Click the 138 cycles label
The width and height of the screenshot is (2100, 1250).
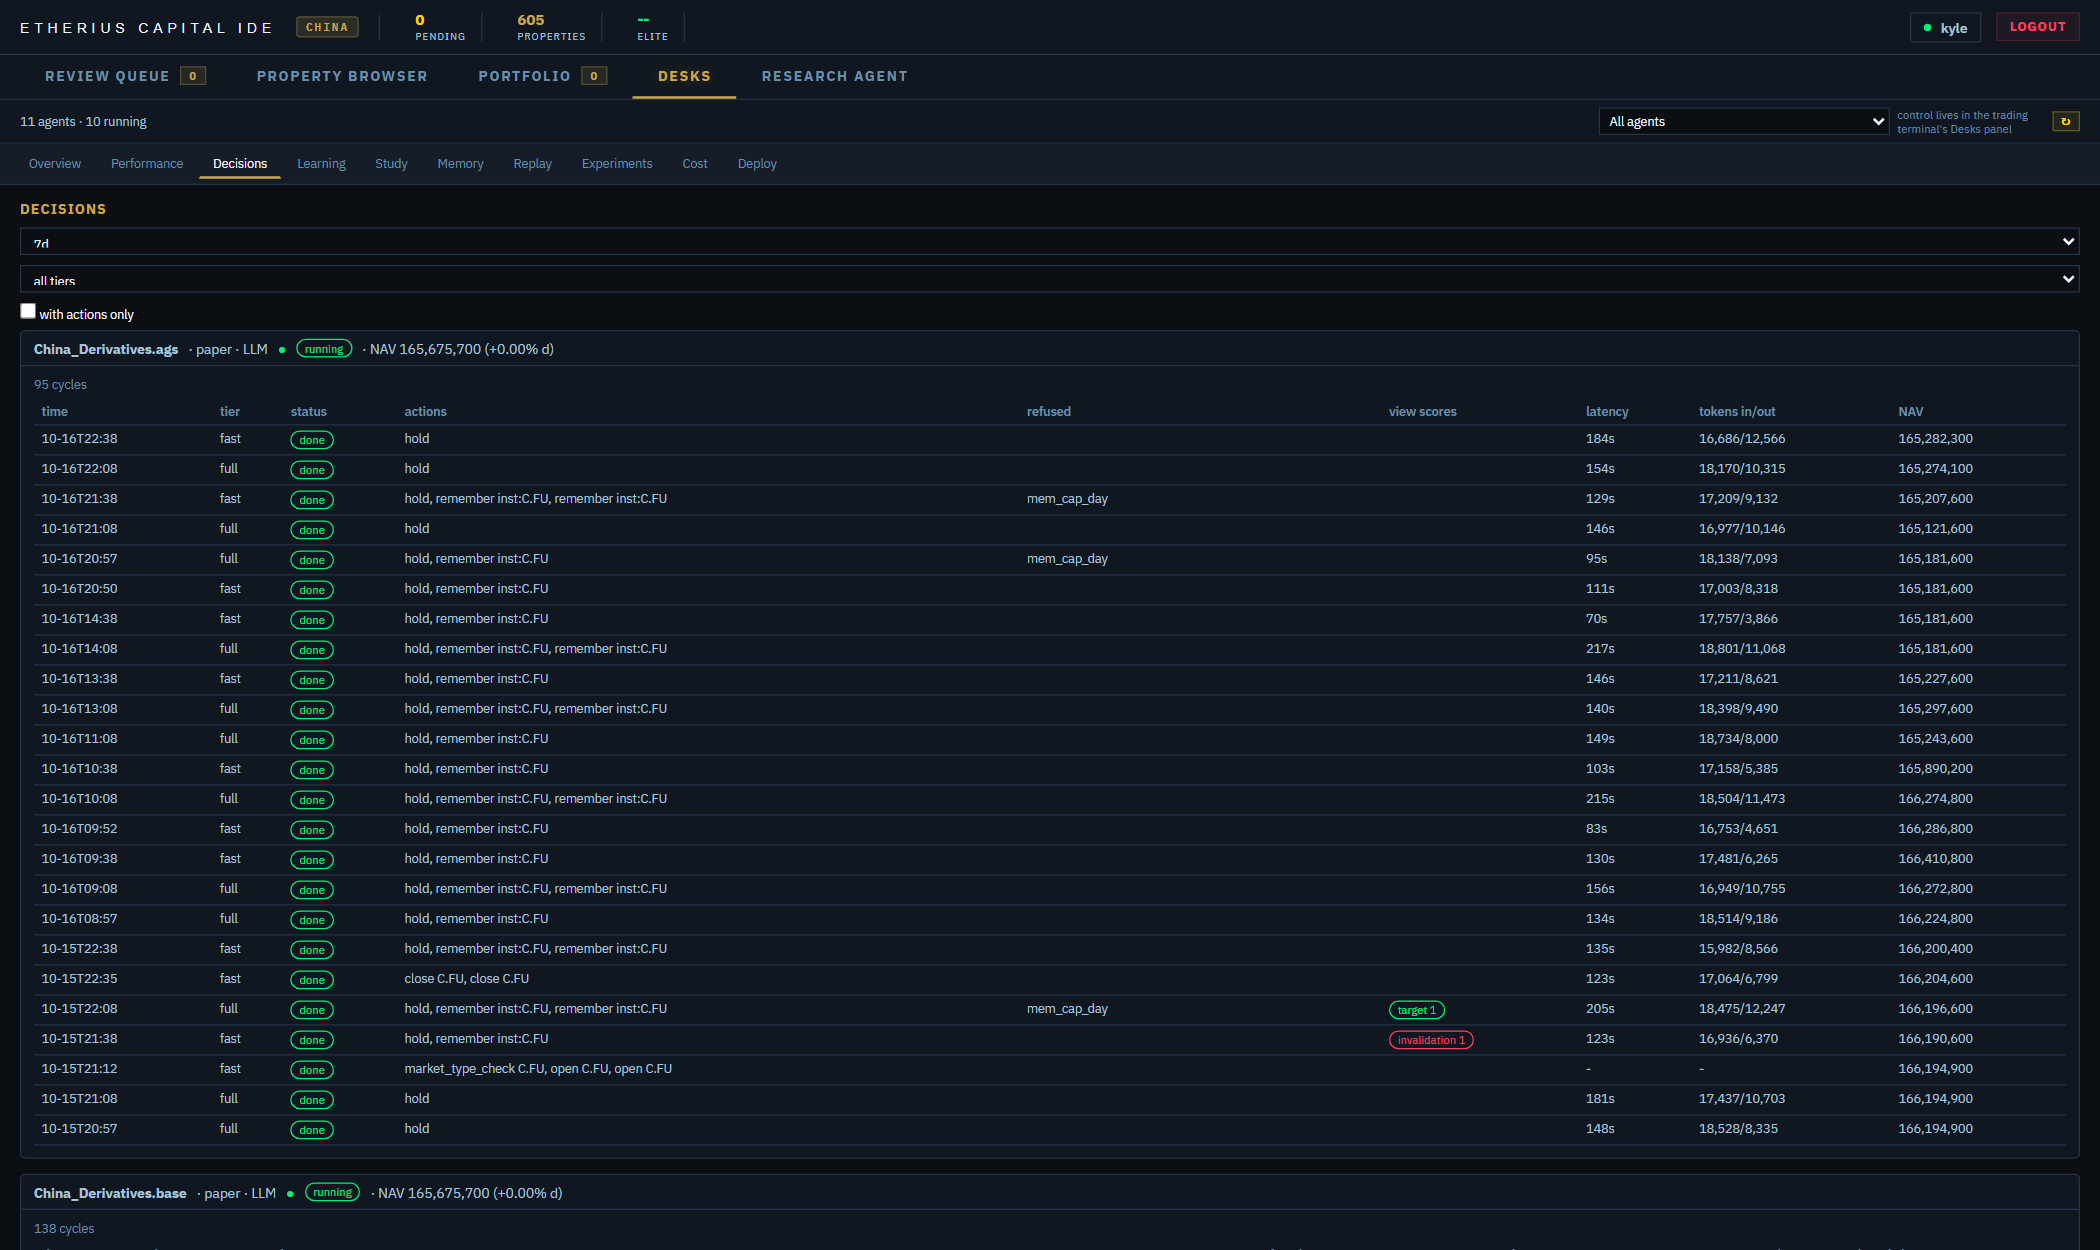pos(64,1229)
